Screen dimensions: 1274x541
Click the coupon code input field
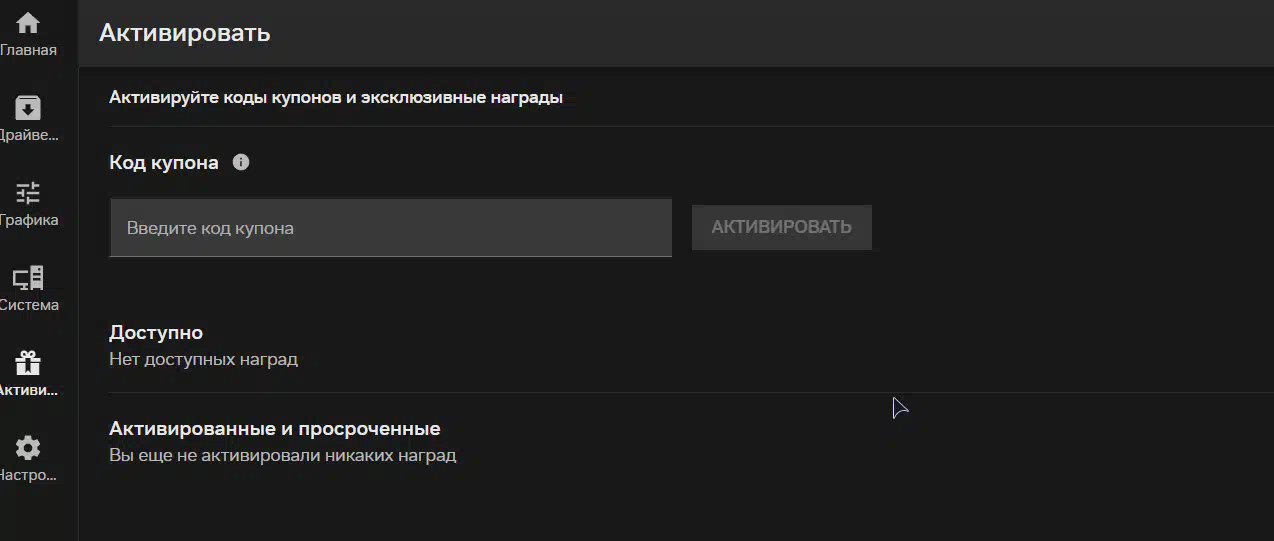[x=390, y=228]
